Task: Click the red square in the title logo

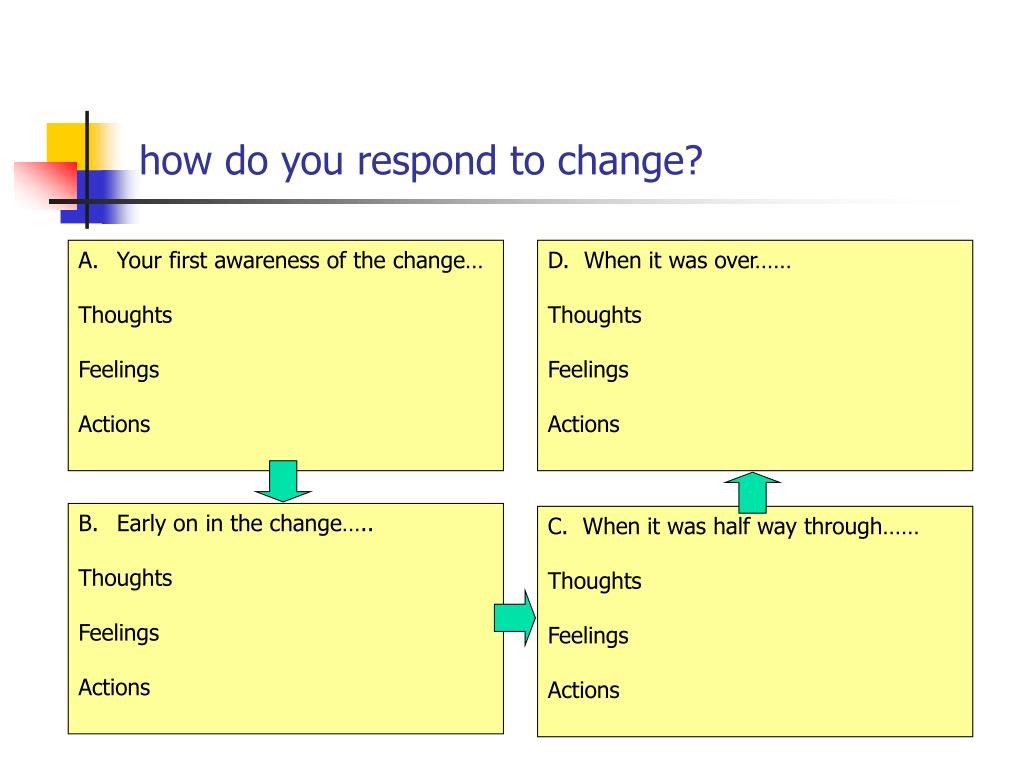Action: tap(46, 185)
